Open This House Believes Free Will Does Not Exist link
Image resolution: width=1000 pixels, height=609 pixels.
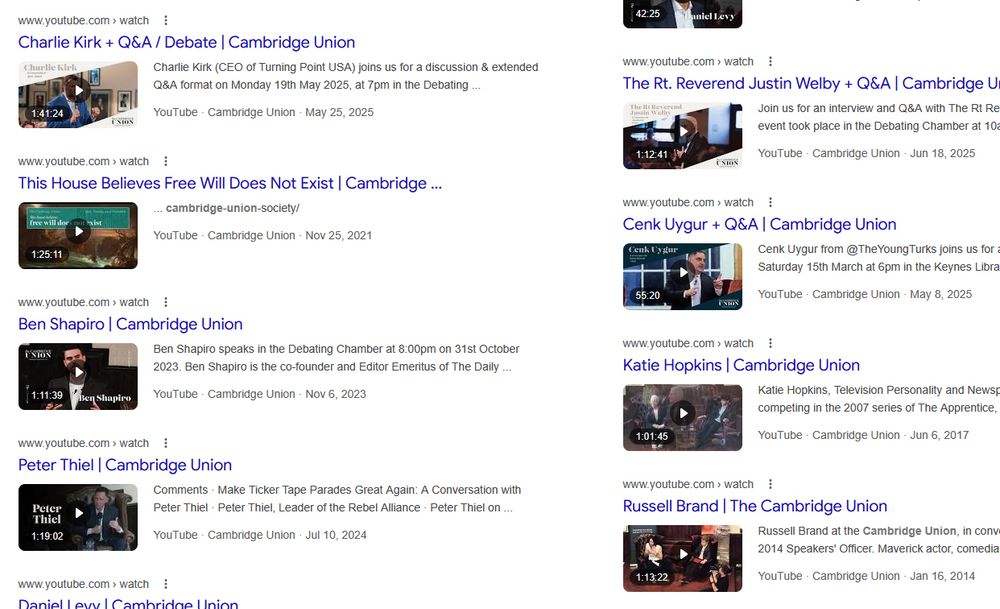(230, 183)
